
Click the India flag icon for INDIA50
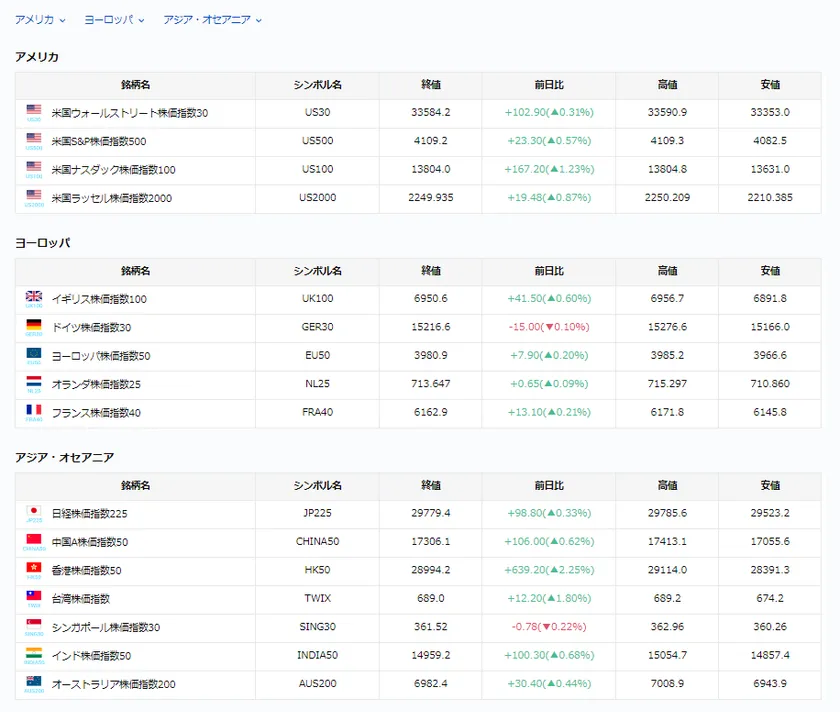click(34, 653)
